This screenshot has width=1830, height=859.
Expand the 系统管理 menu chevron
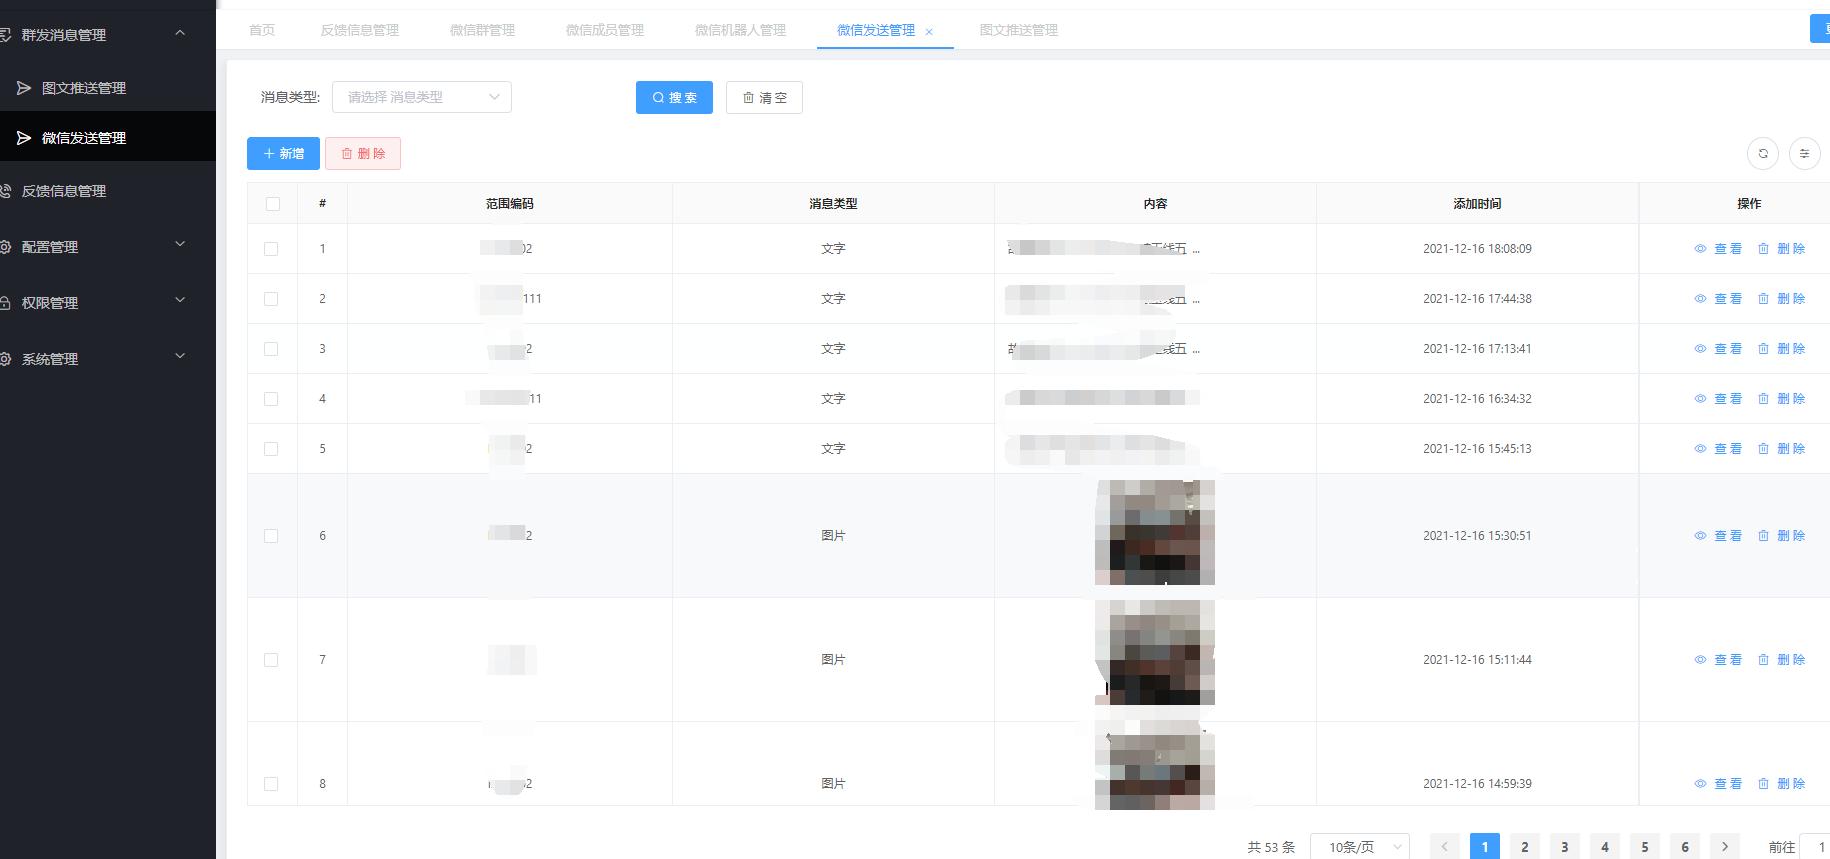(180, 356)
